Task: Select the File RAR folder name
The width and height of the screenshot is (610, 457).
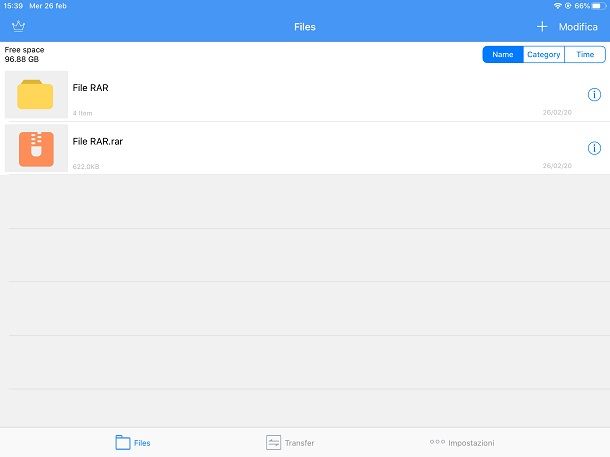Action: 90,88
